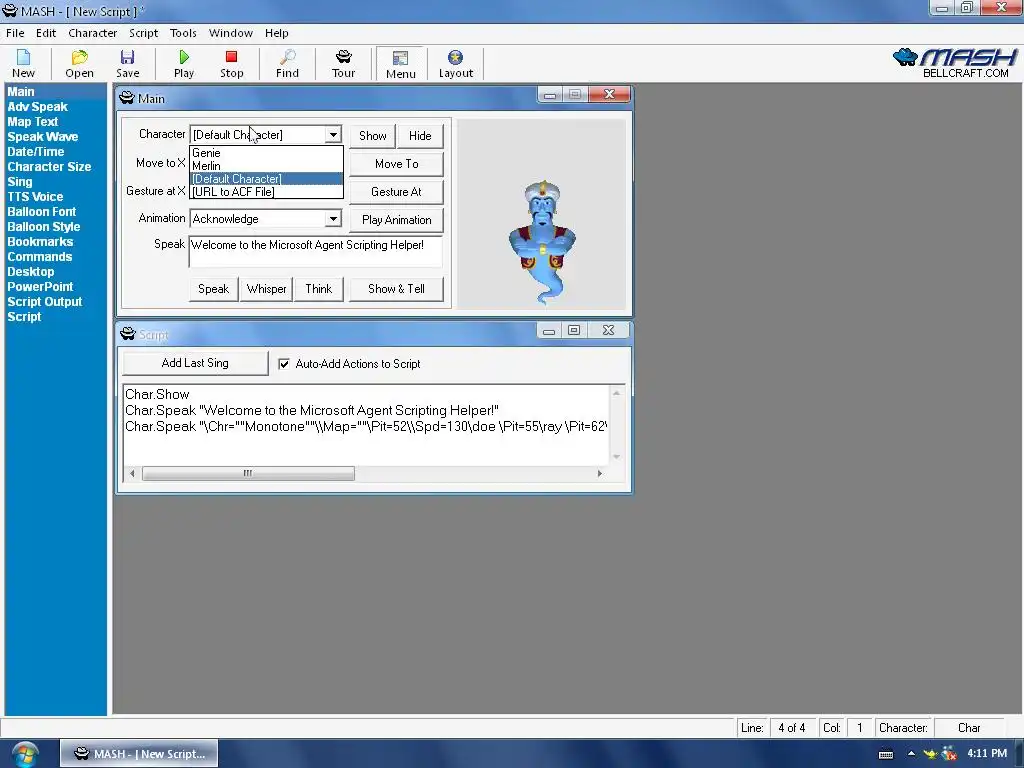Open the Window menu
The width and height of the screenshot is (1024, 768).
tap(231, 33)
